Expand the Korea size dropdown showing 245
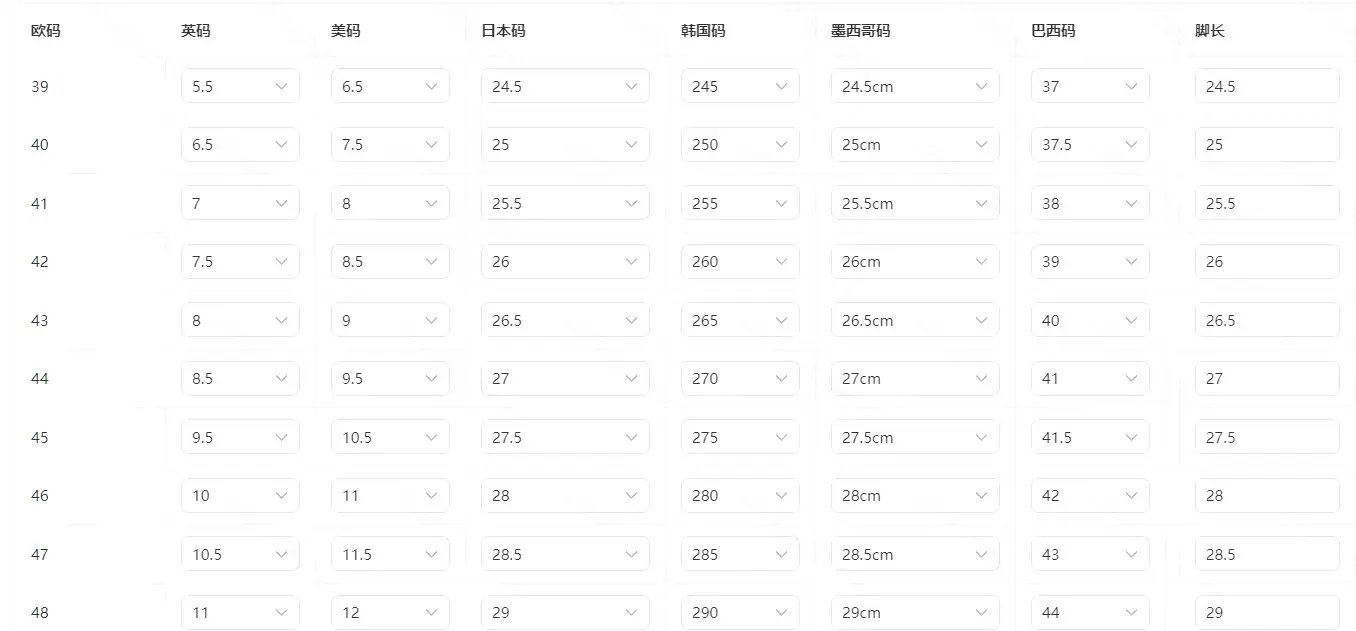Screen dimensions: 1356x631 pos(740,86)
